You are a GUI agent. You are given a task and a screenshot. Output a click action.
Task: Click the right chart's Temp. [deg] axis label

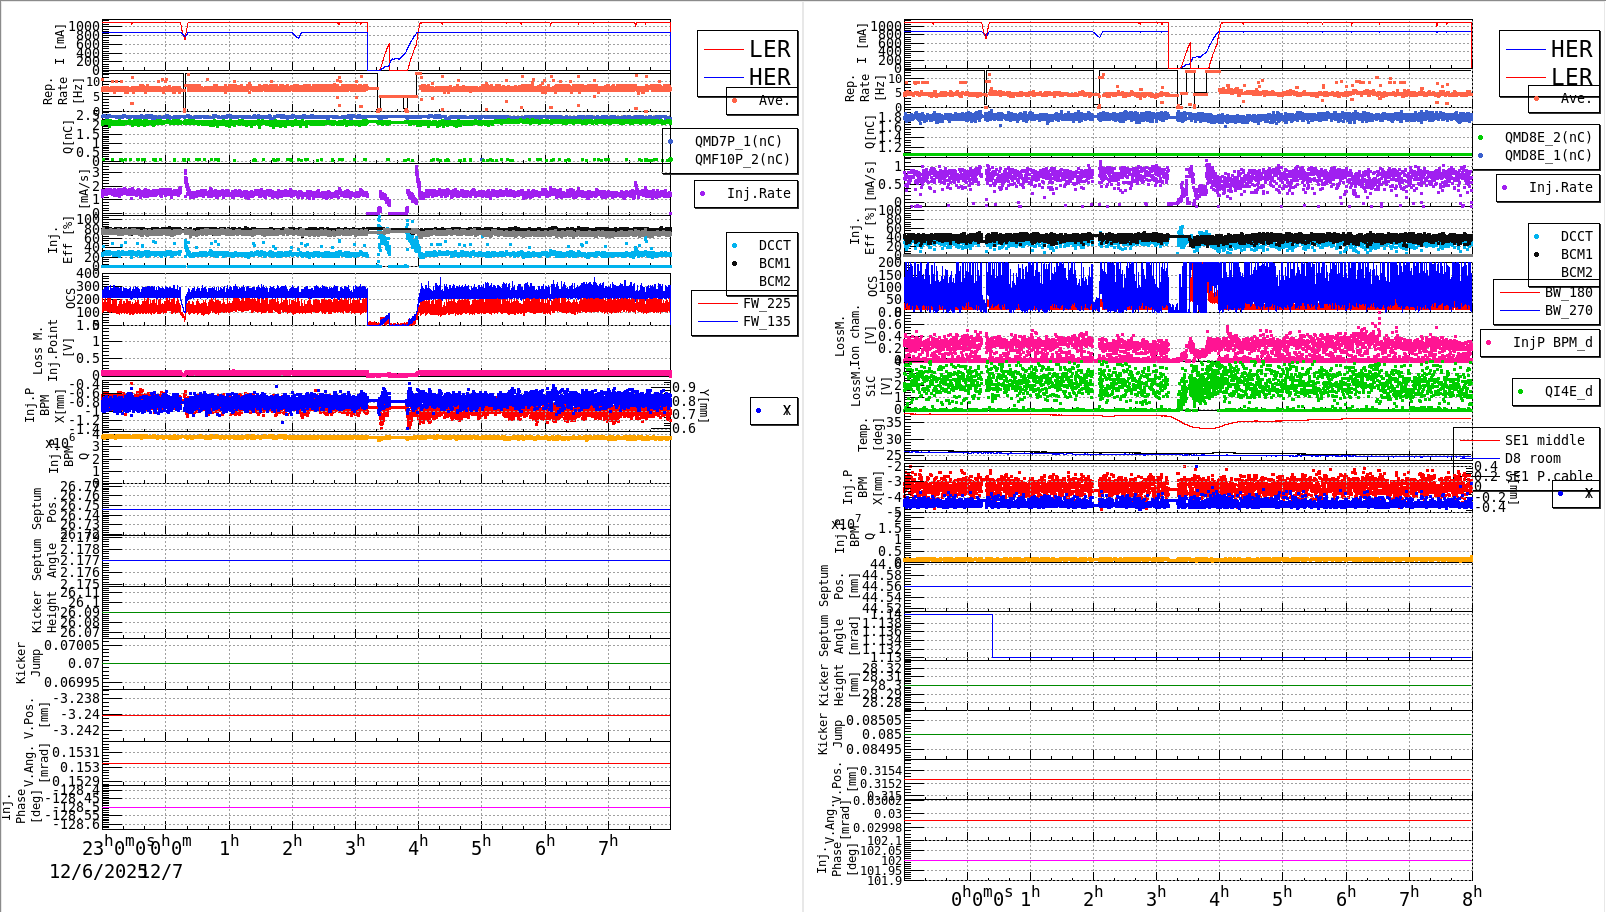tap(872, 435)
